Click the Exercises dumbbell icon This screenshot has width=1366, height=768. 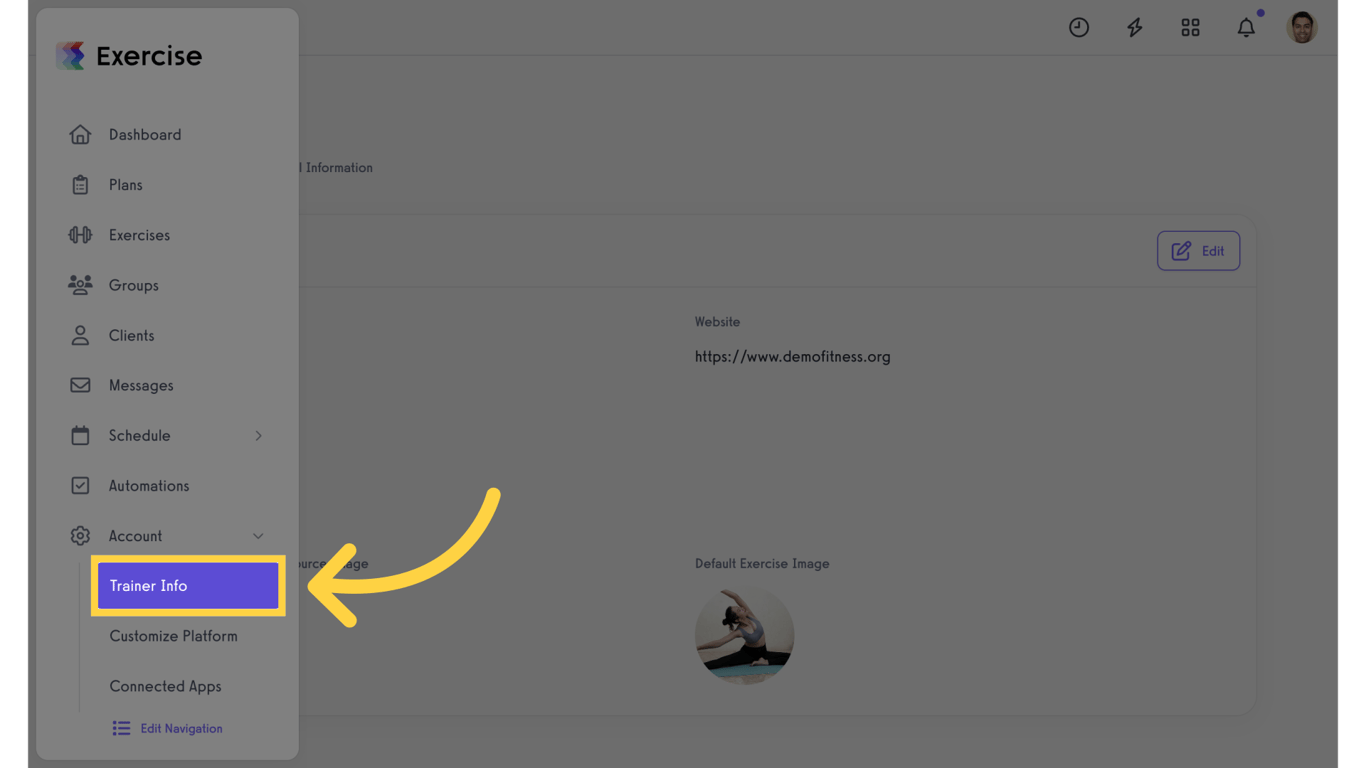(x=80, y=235)
